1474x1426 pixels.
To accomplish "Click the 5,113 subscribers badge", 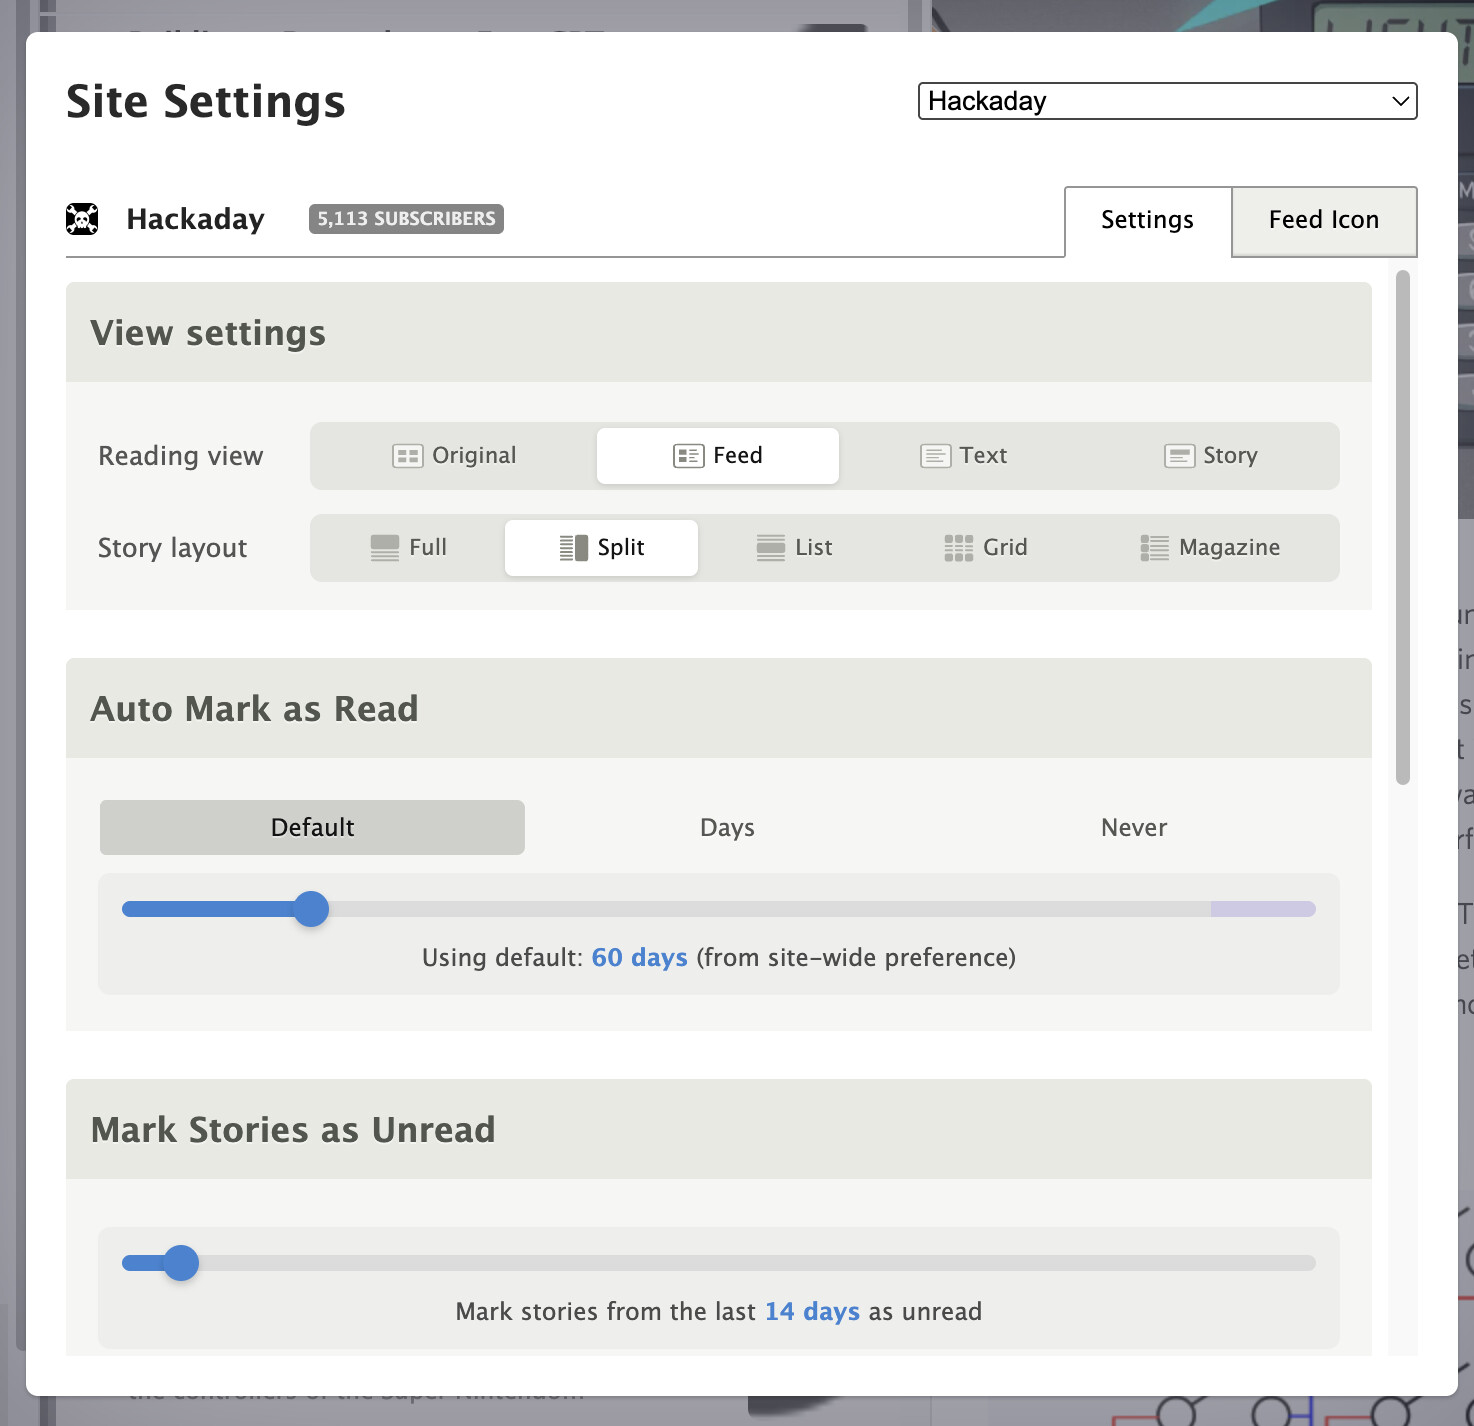I will click(x=406, y=219).
